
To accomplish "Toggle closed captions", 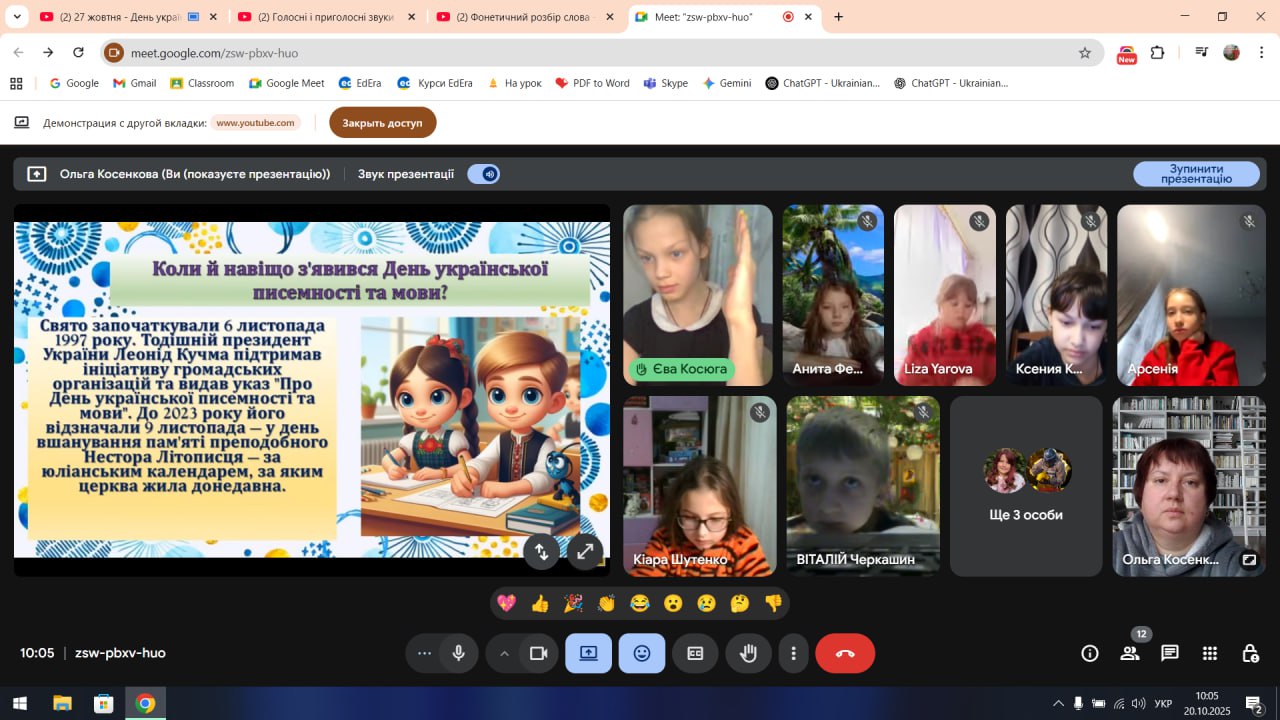I will [x=695, y=653].
